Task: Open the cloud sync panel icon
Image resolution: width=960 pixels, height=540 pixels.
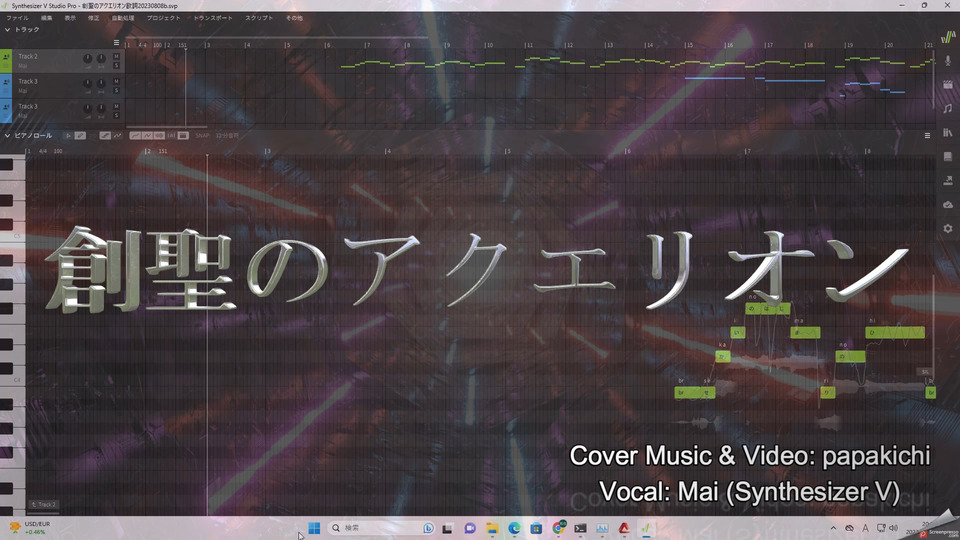Action: pos(948,204)
